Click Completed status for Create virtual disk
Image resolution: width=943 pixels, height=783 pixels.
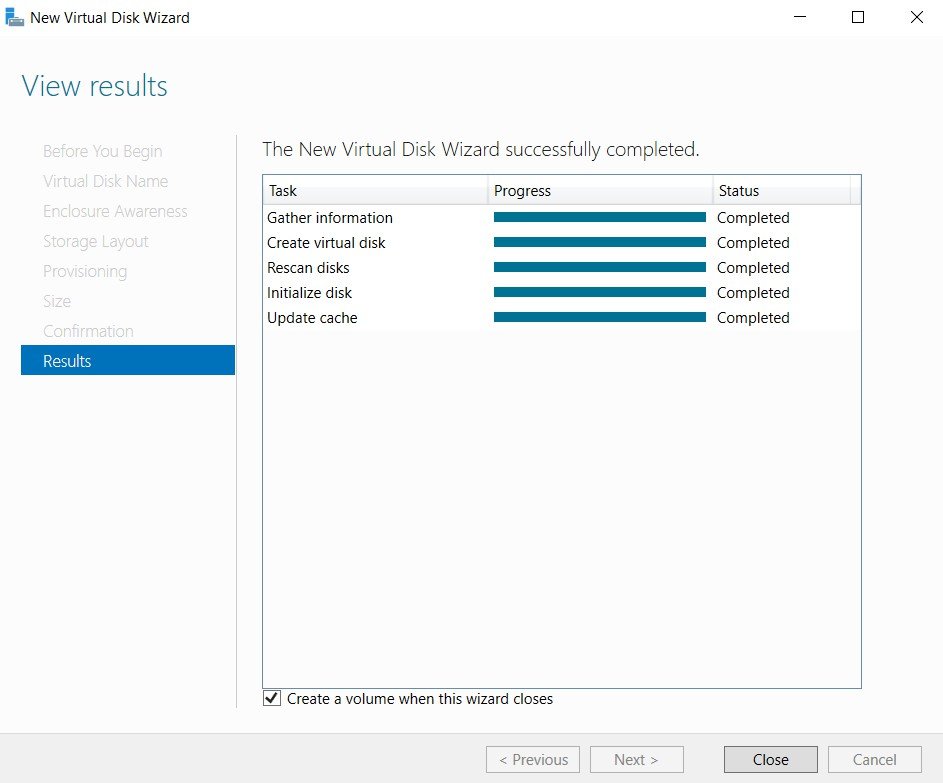pyautogui.click(x=753, y=242)
